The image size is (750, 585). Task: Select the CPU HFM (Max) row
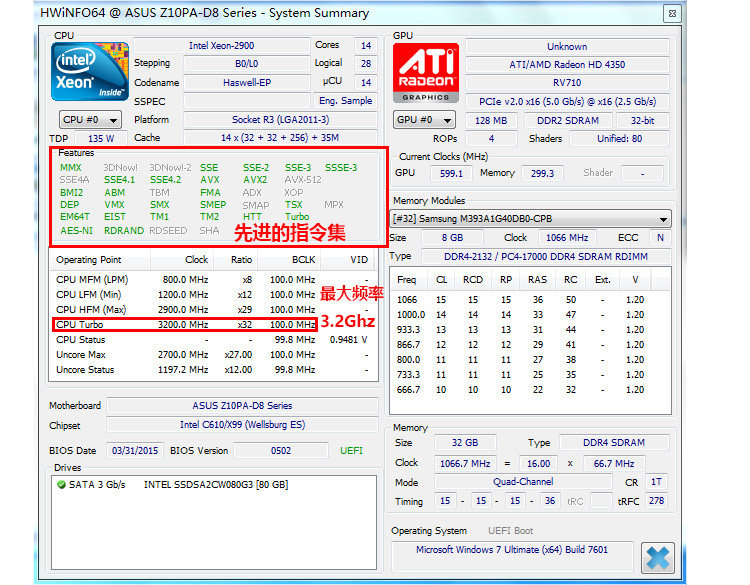tap(213, 309)
